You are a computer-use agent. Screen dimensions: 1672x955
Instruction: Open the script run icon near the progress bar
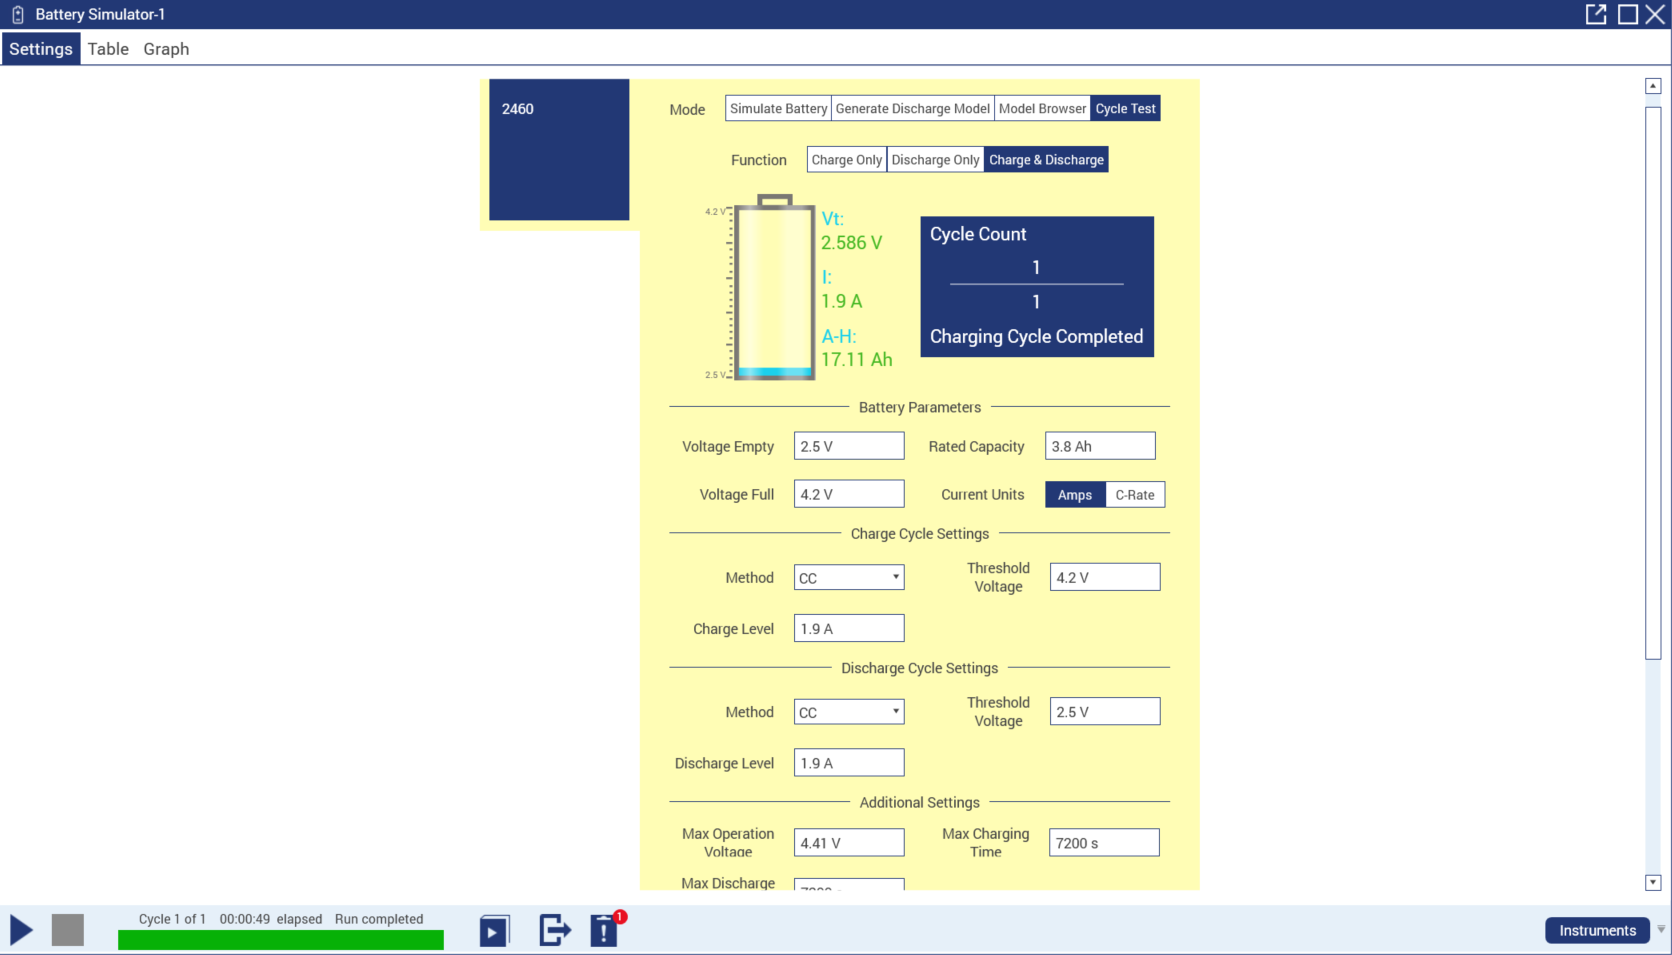click(x=494, y=930)
